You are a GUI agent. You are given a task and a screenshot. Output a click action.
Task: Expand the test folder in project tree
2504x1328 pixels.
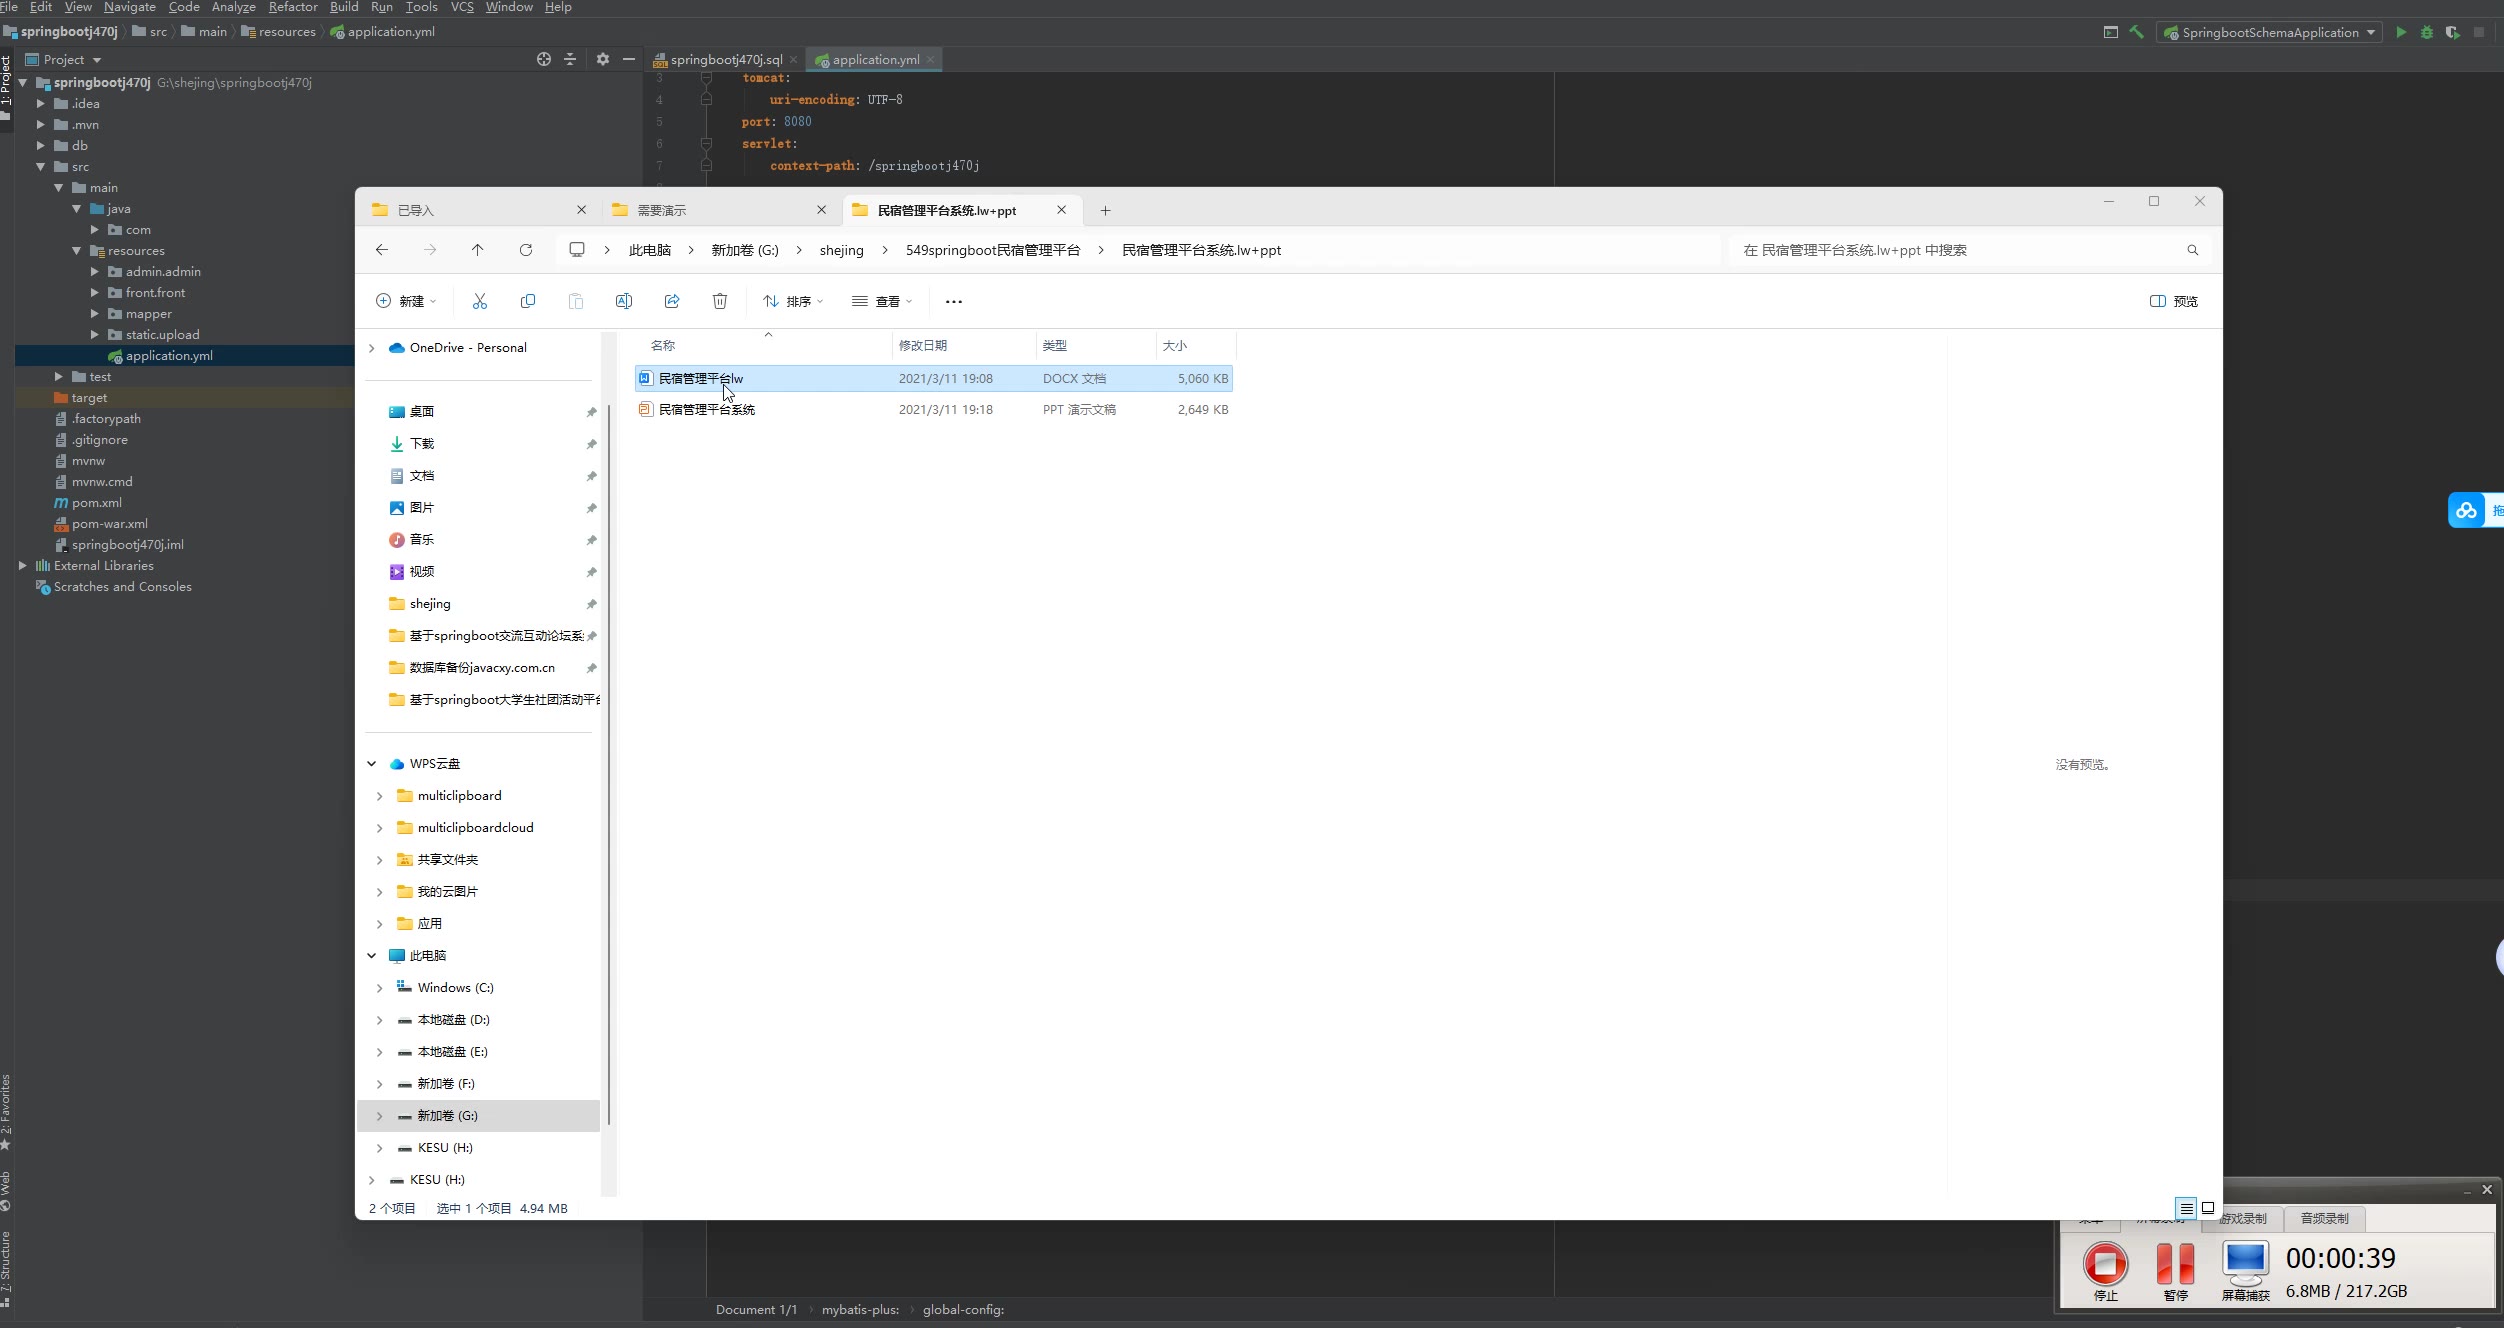pos(58,377)
